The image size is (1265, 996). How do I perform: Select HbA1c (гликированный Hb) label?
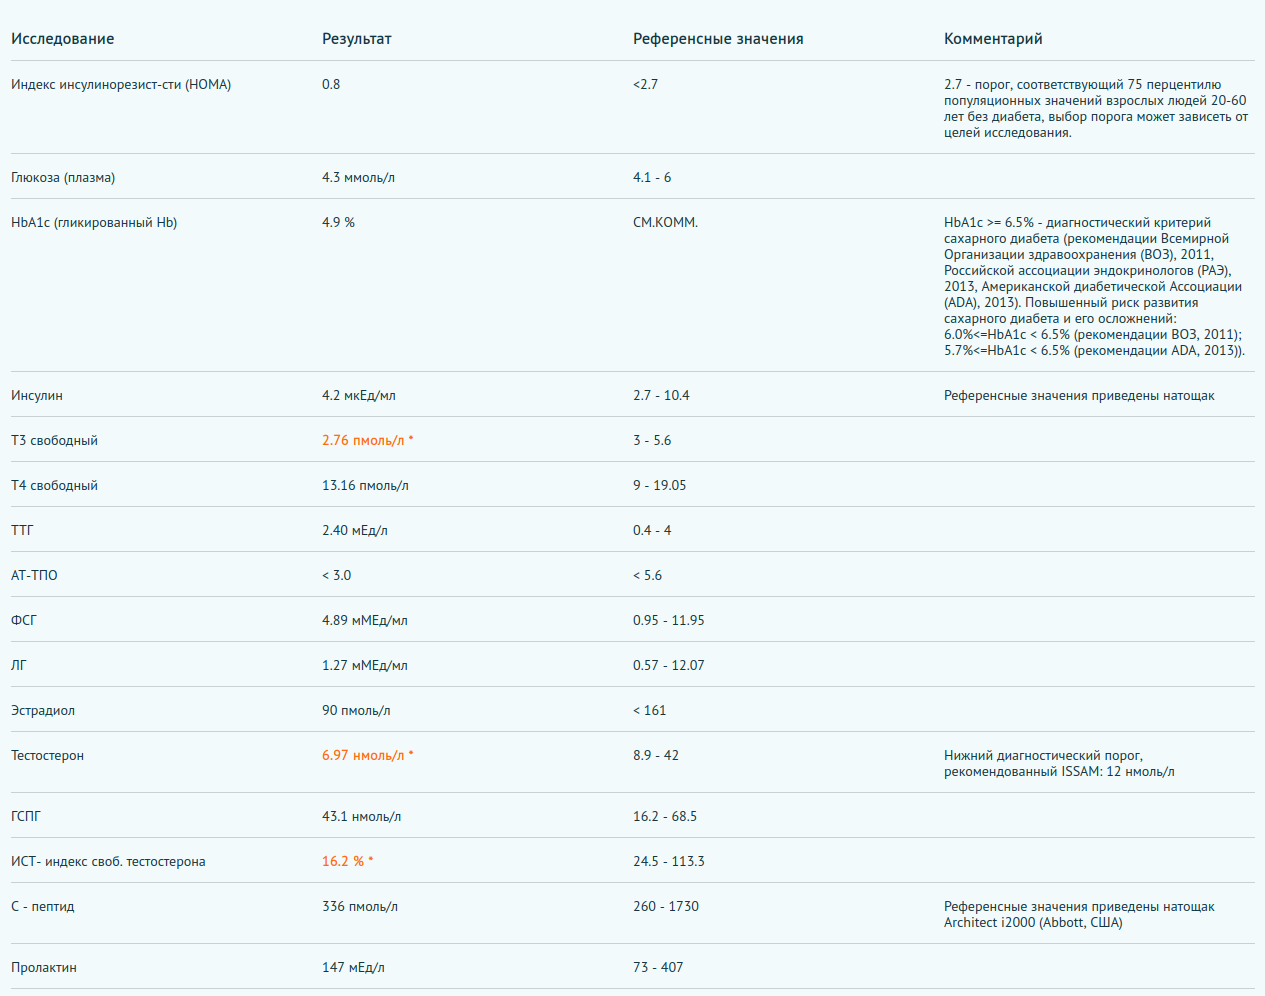pyautogui.click(x=94, y=223)
